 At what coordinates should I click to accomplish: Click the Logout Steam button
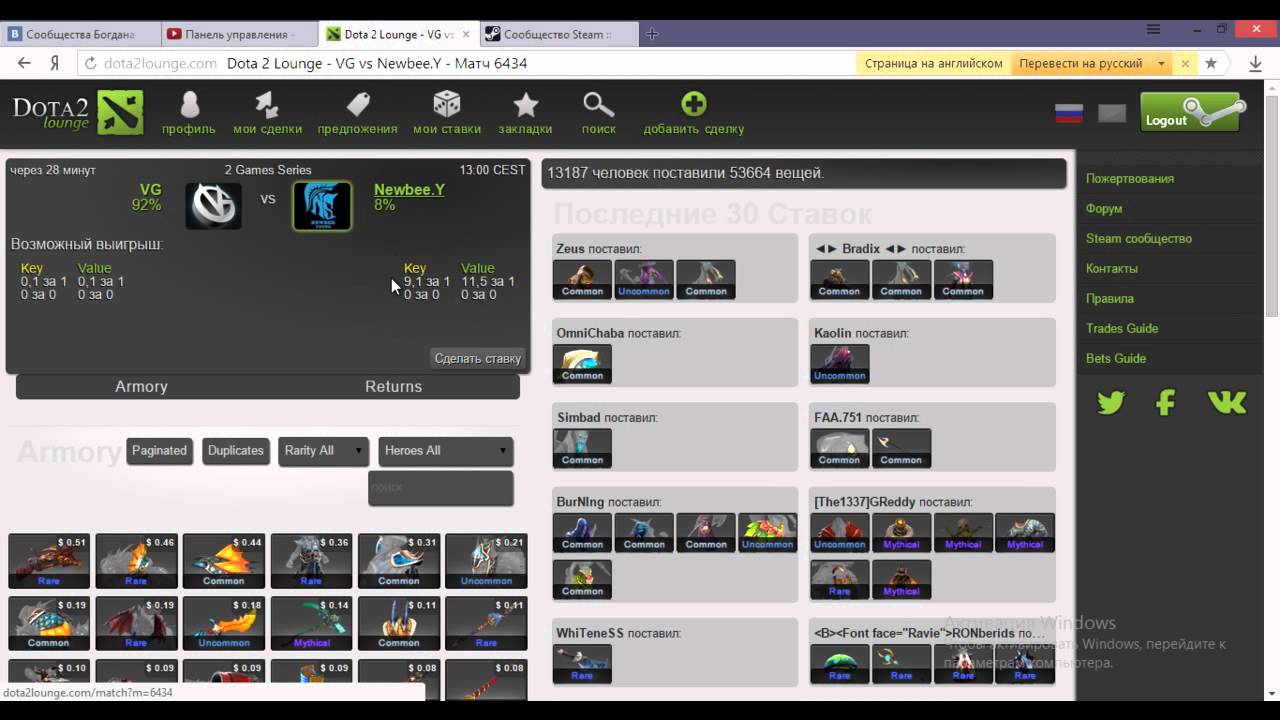tap(1194, 112)
